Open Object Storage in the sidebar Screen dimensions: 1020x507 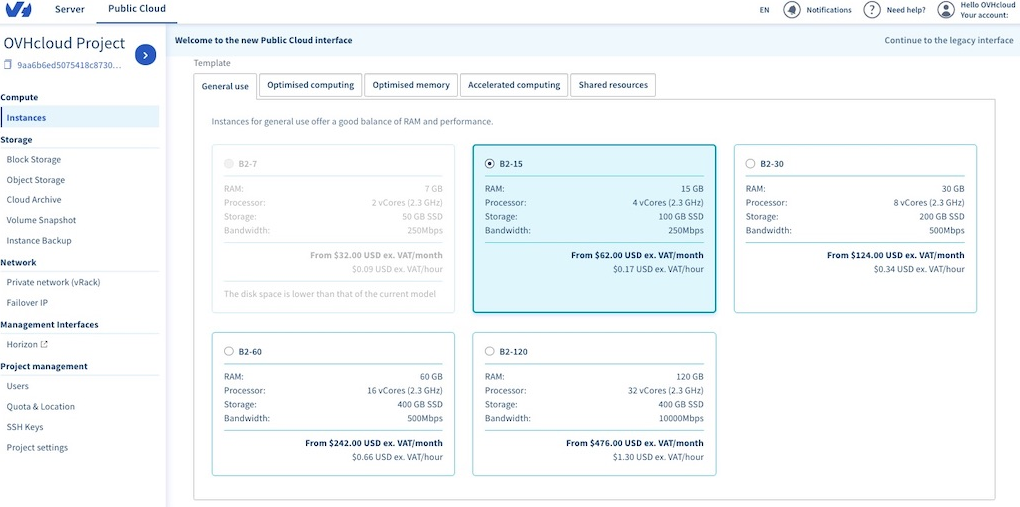click(x=36, y=180)
